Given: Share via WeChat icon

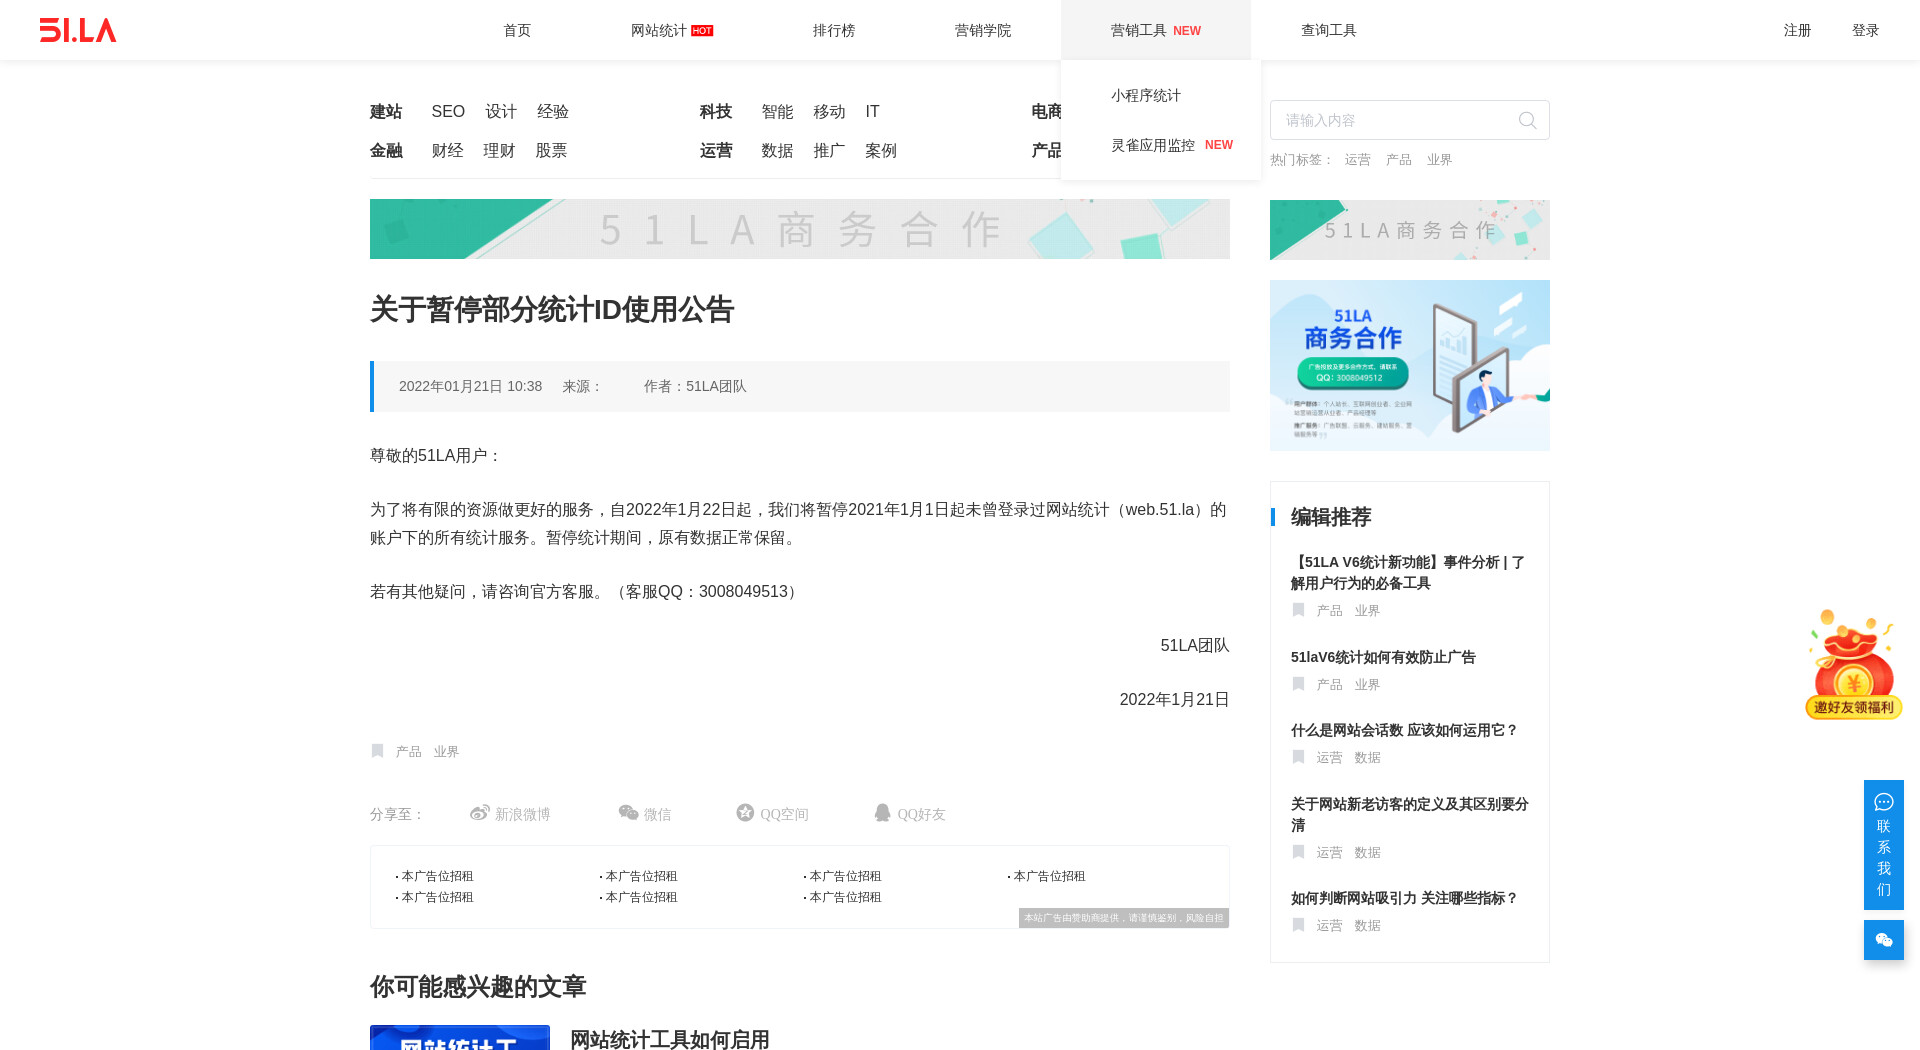Looking at the screenshot, I should 628,813.
